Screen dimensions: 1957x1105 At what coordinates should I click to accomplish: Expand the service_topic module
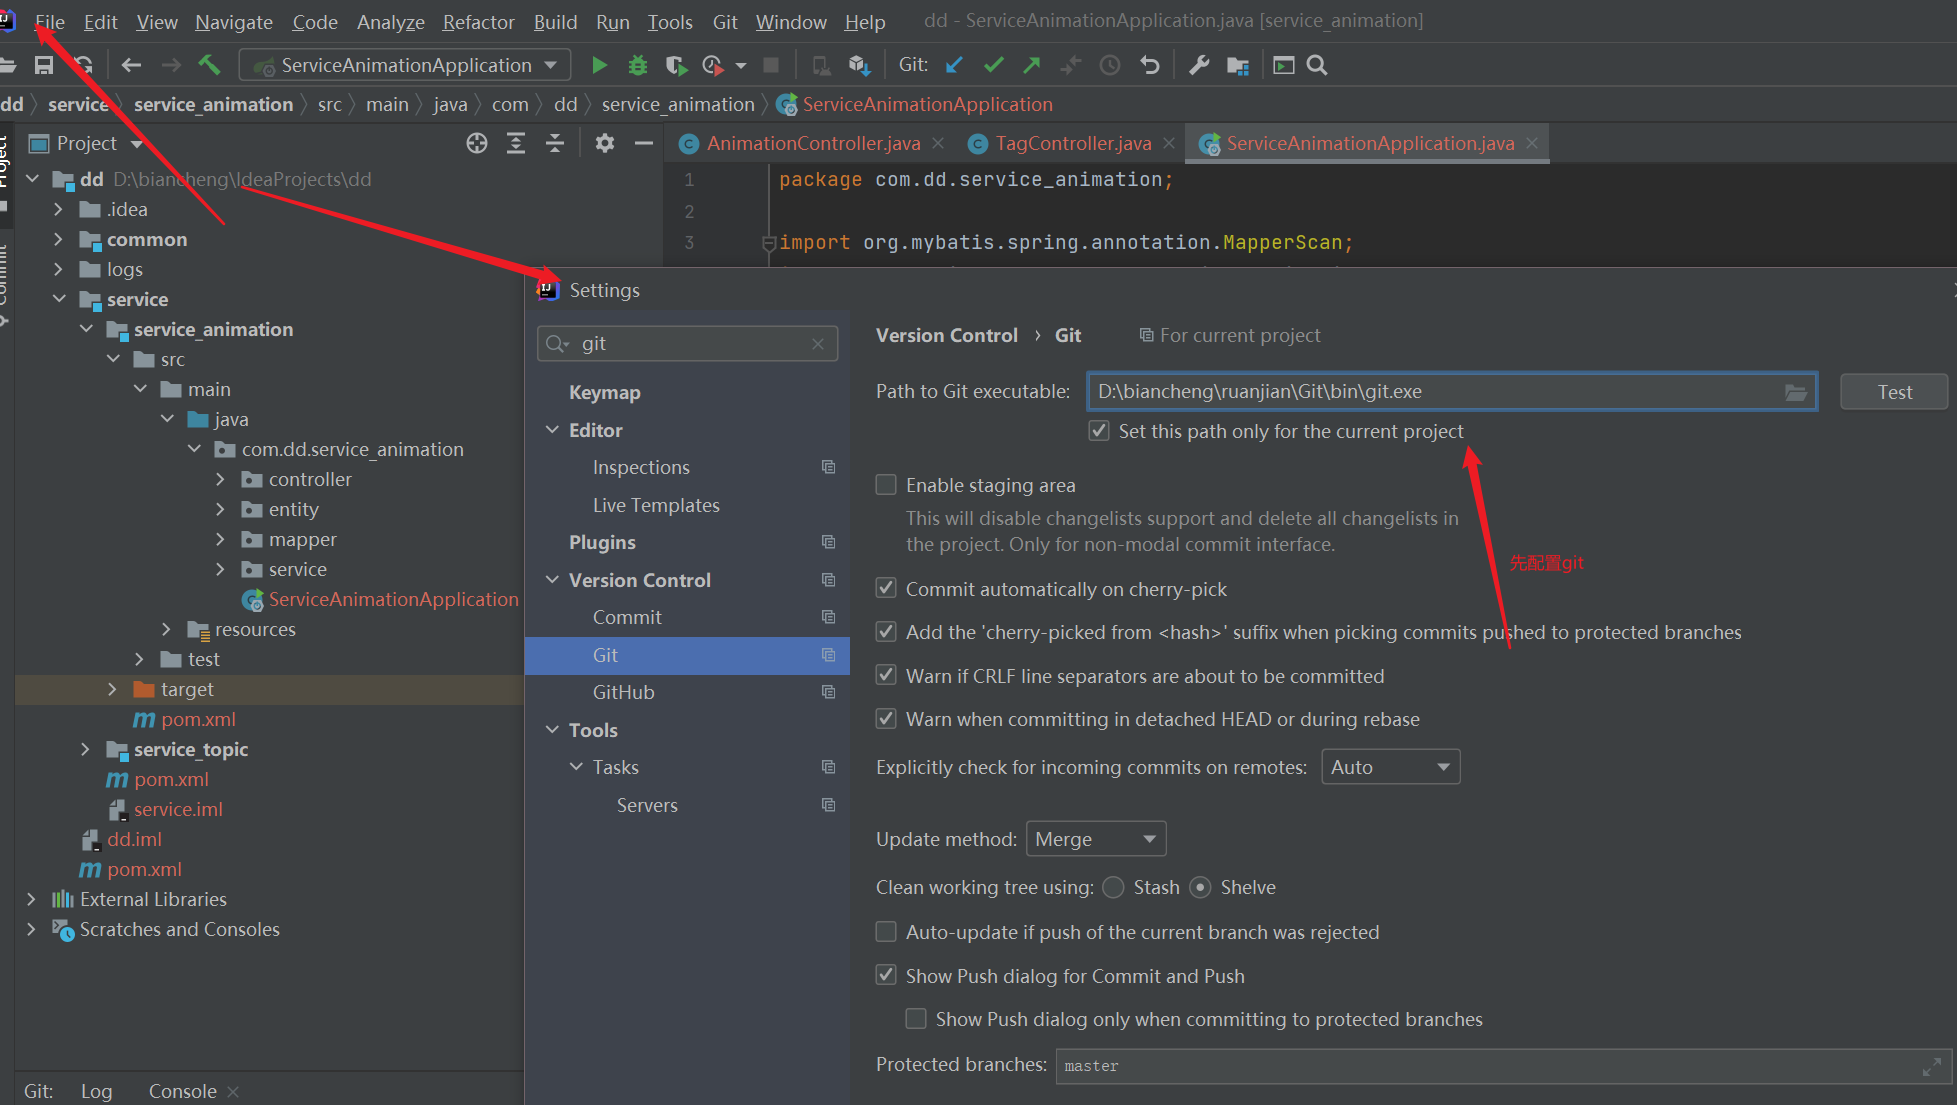(x=85, y=750)
